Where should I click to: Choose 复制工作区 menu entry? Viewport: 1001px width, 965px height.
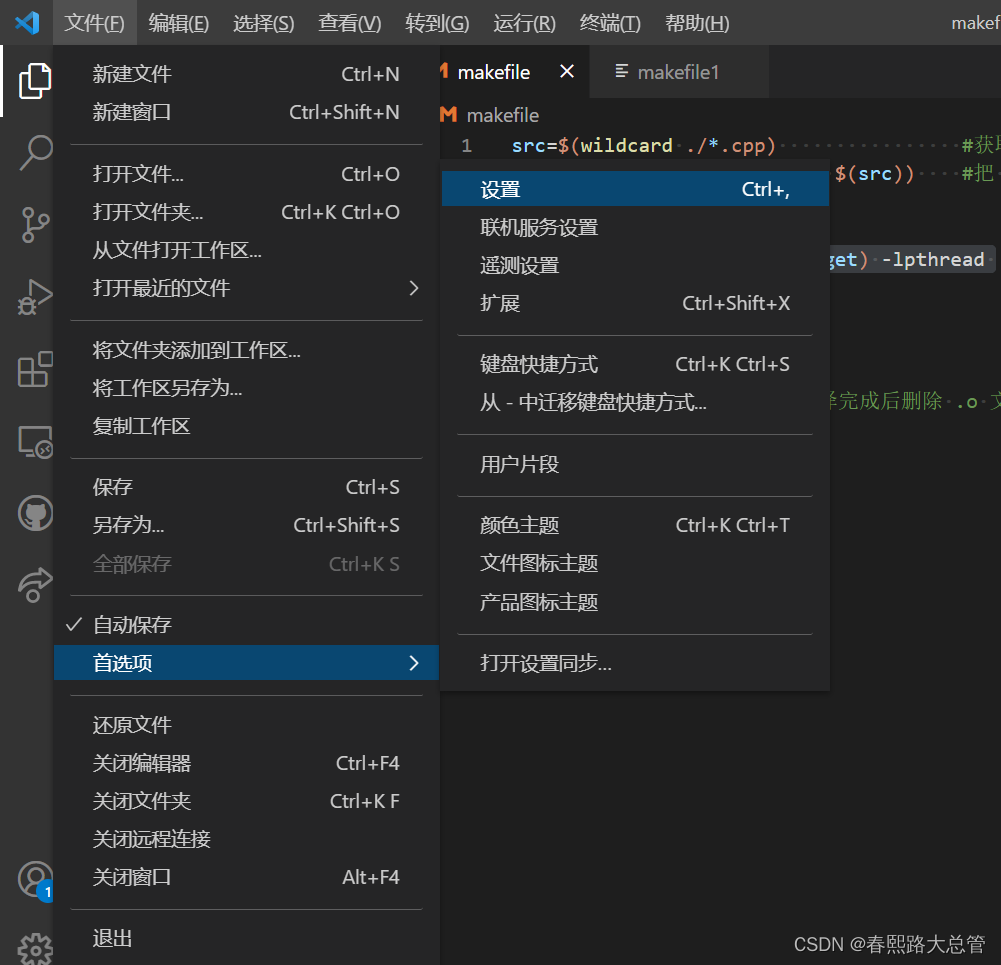(x=246, y=426)
